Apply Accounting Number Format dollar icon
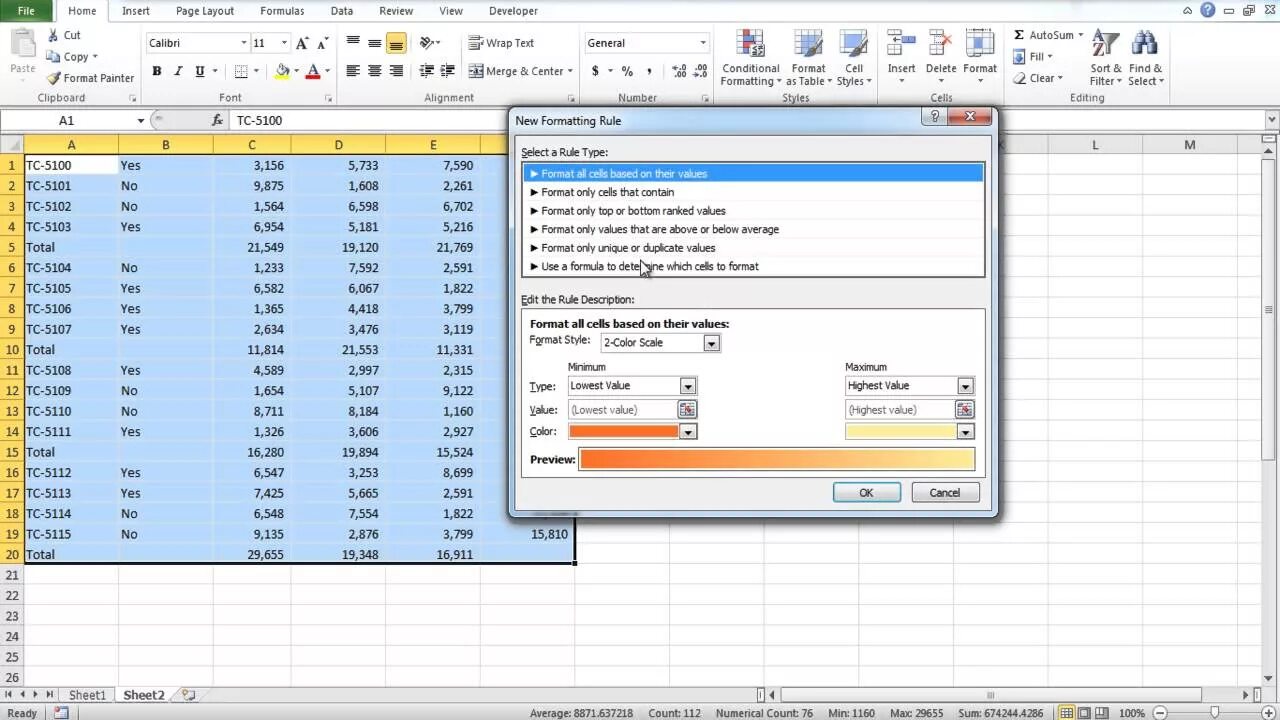Viewport: 1280px width, 720px height. point(596,71)
